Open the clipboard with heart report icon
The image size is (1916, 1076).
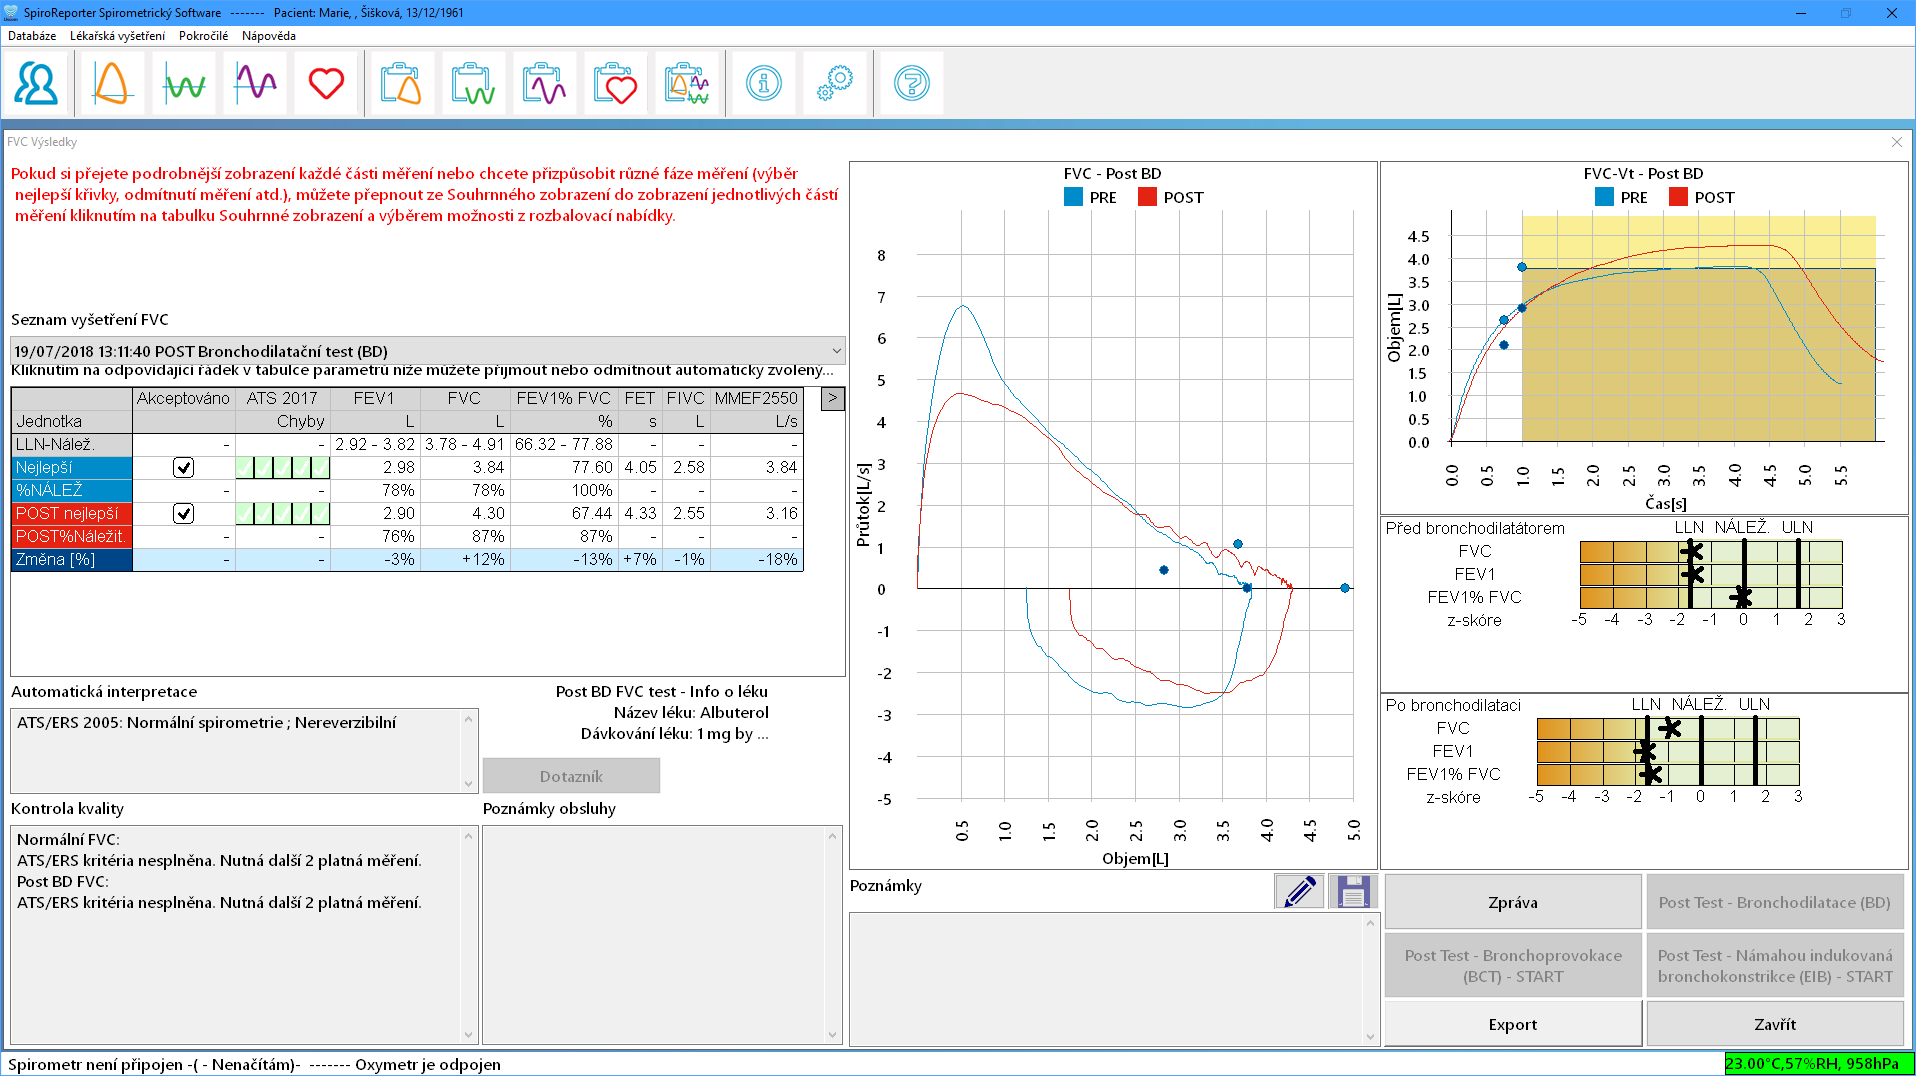(x=615, y=82)
